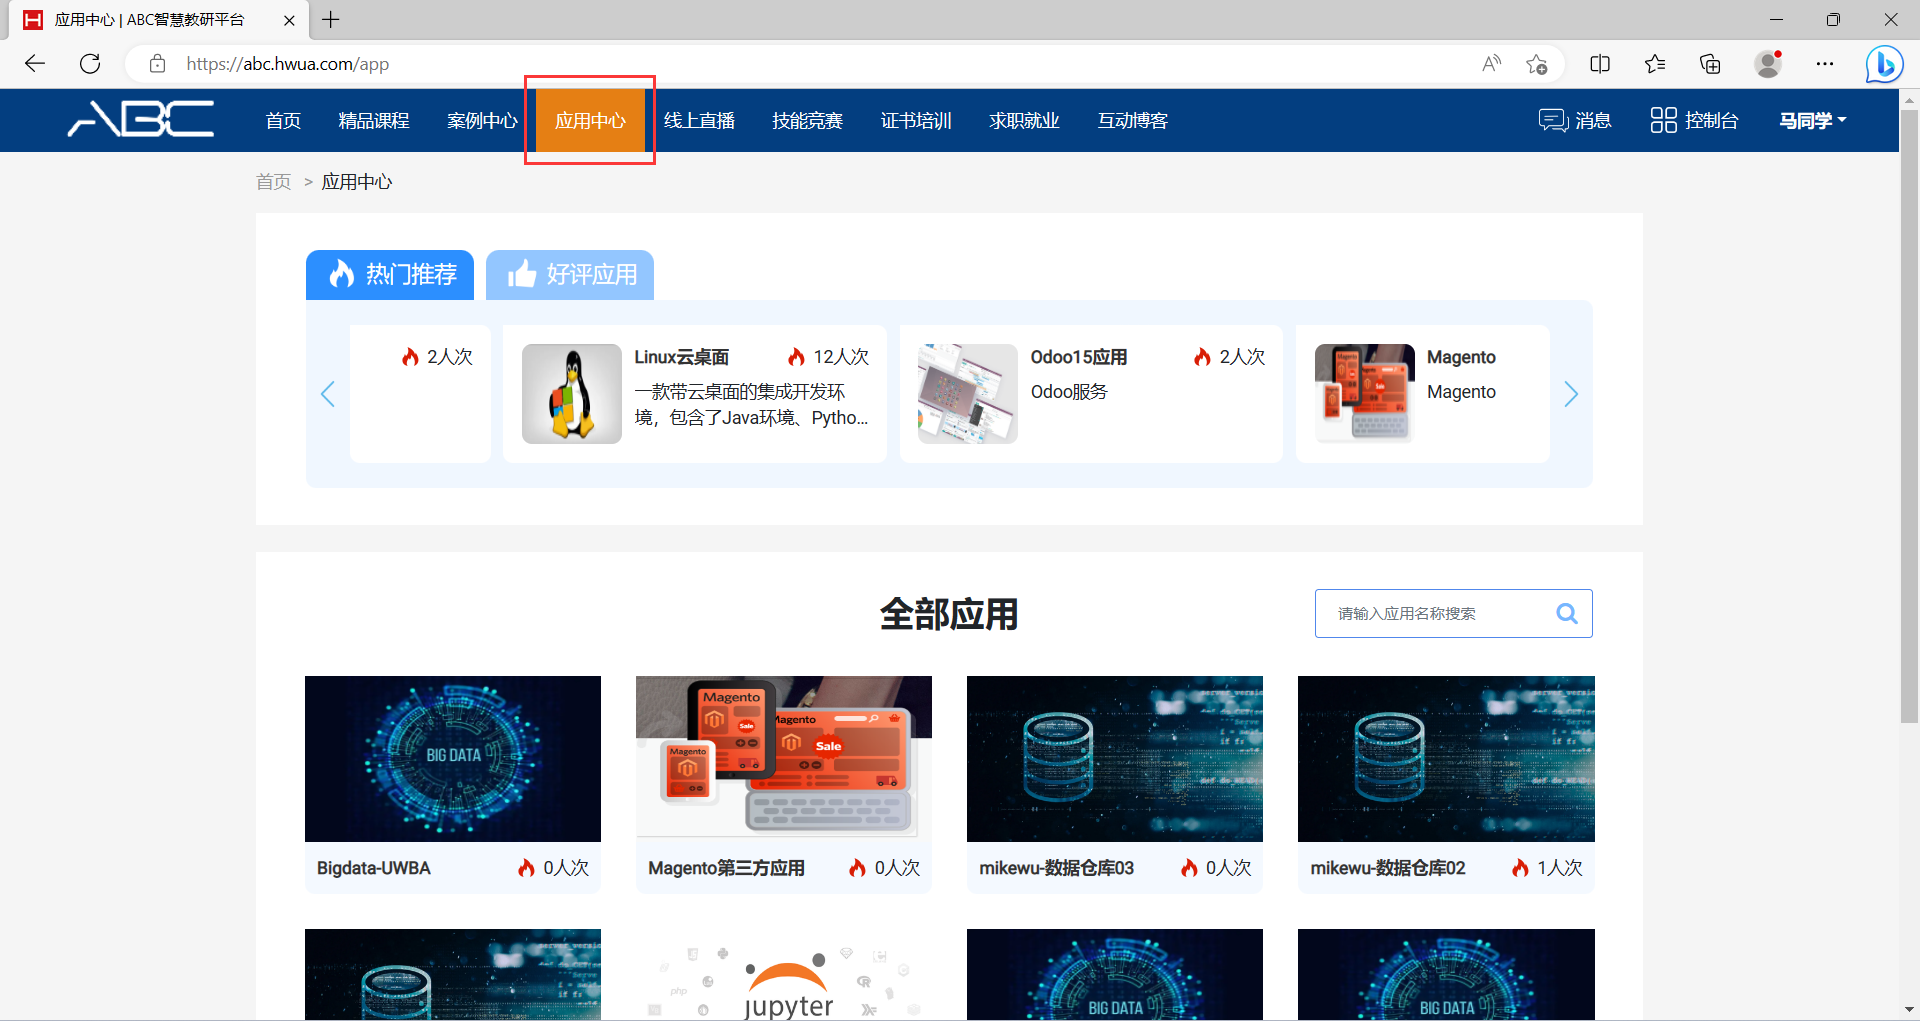Reload the page with refresh icon
Viewport: 1920px width, 1021px height.
(x=90, y=64)
